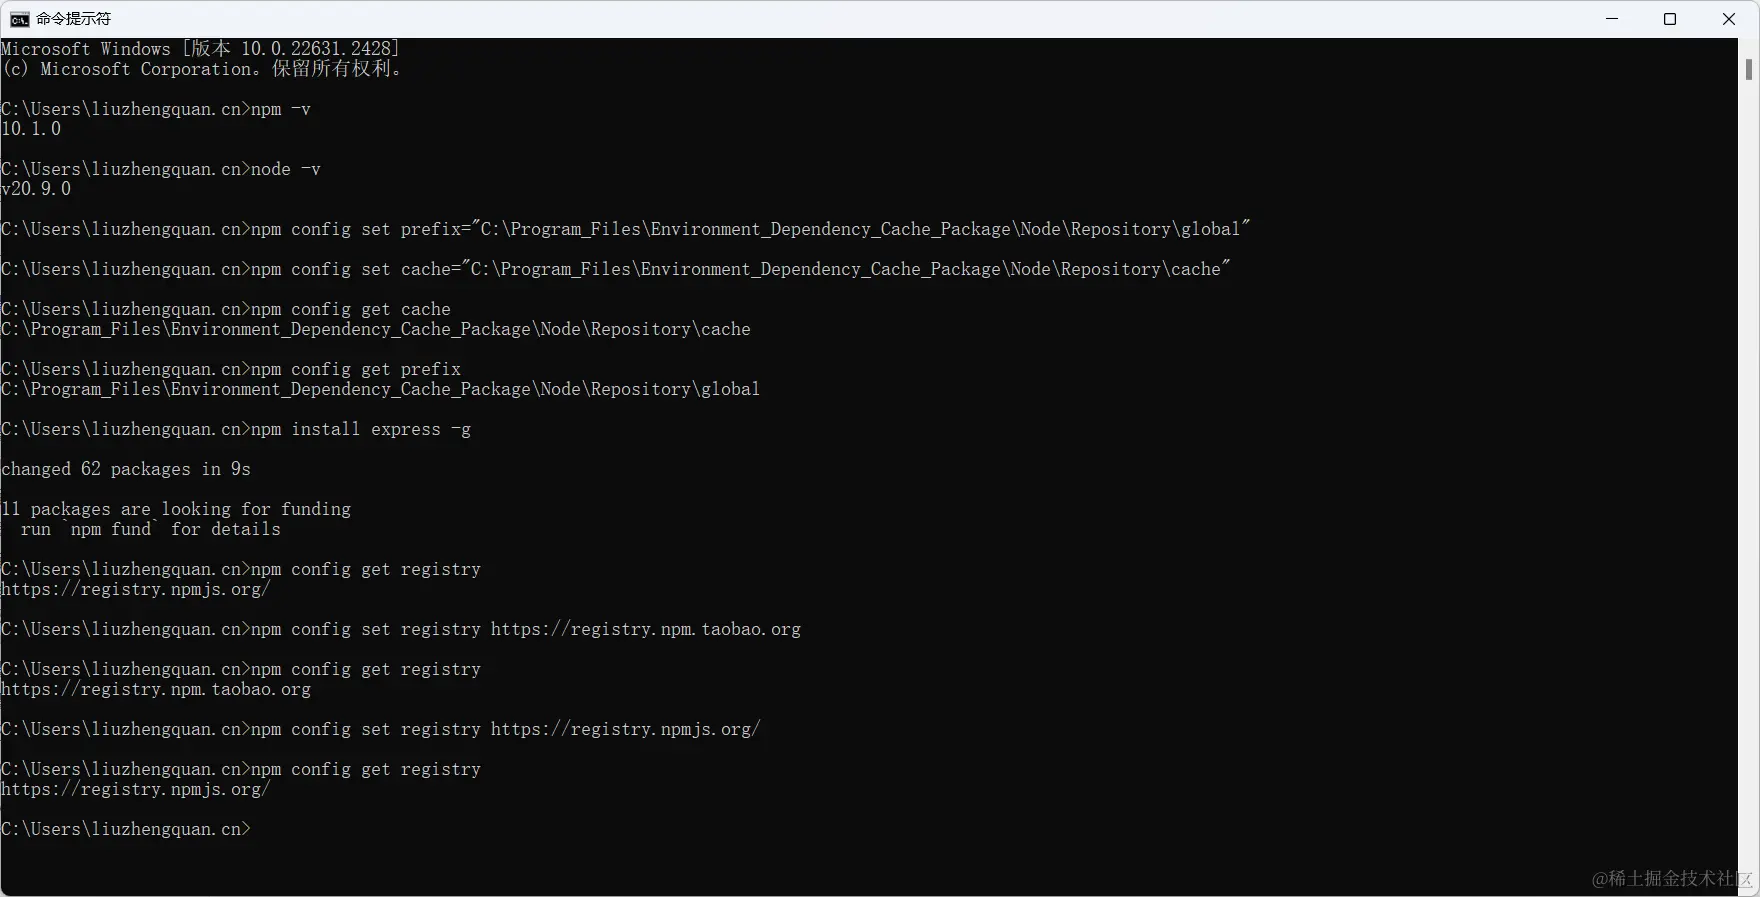Click the Repository\cache path output line
The image size is (1760, 897).
tap(376, 329)
